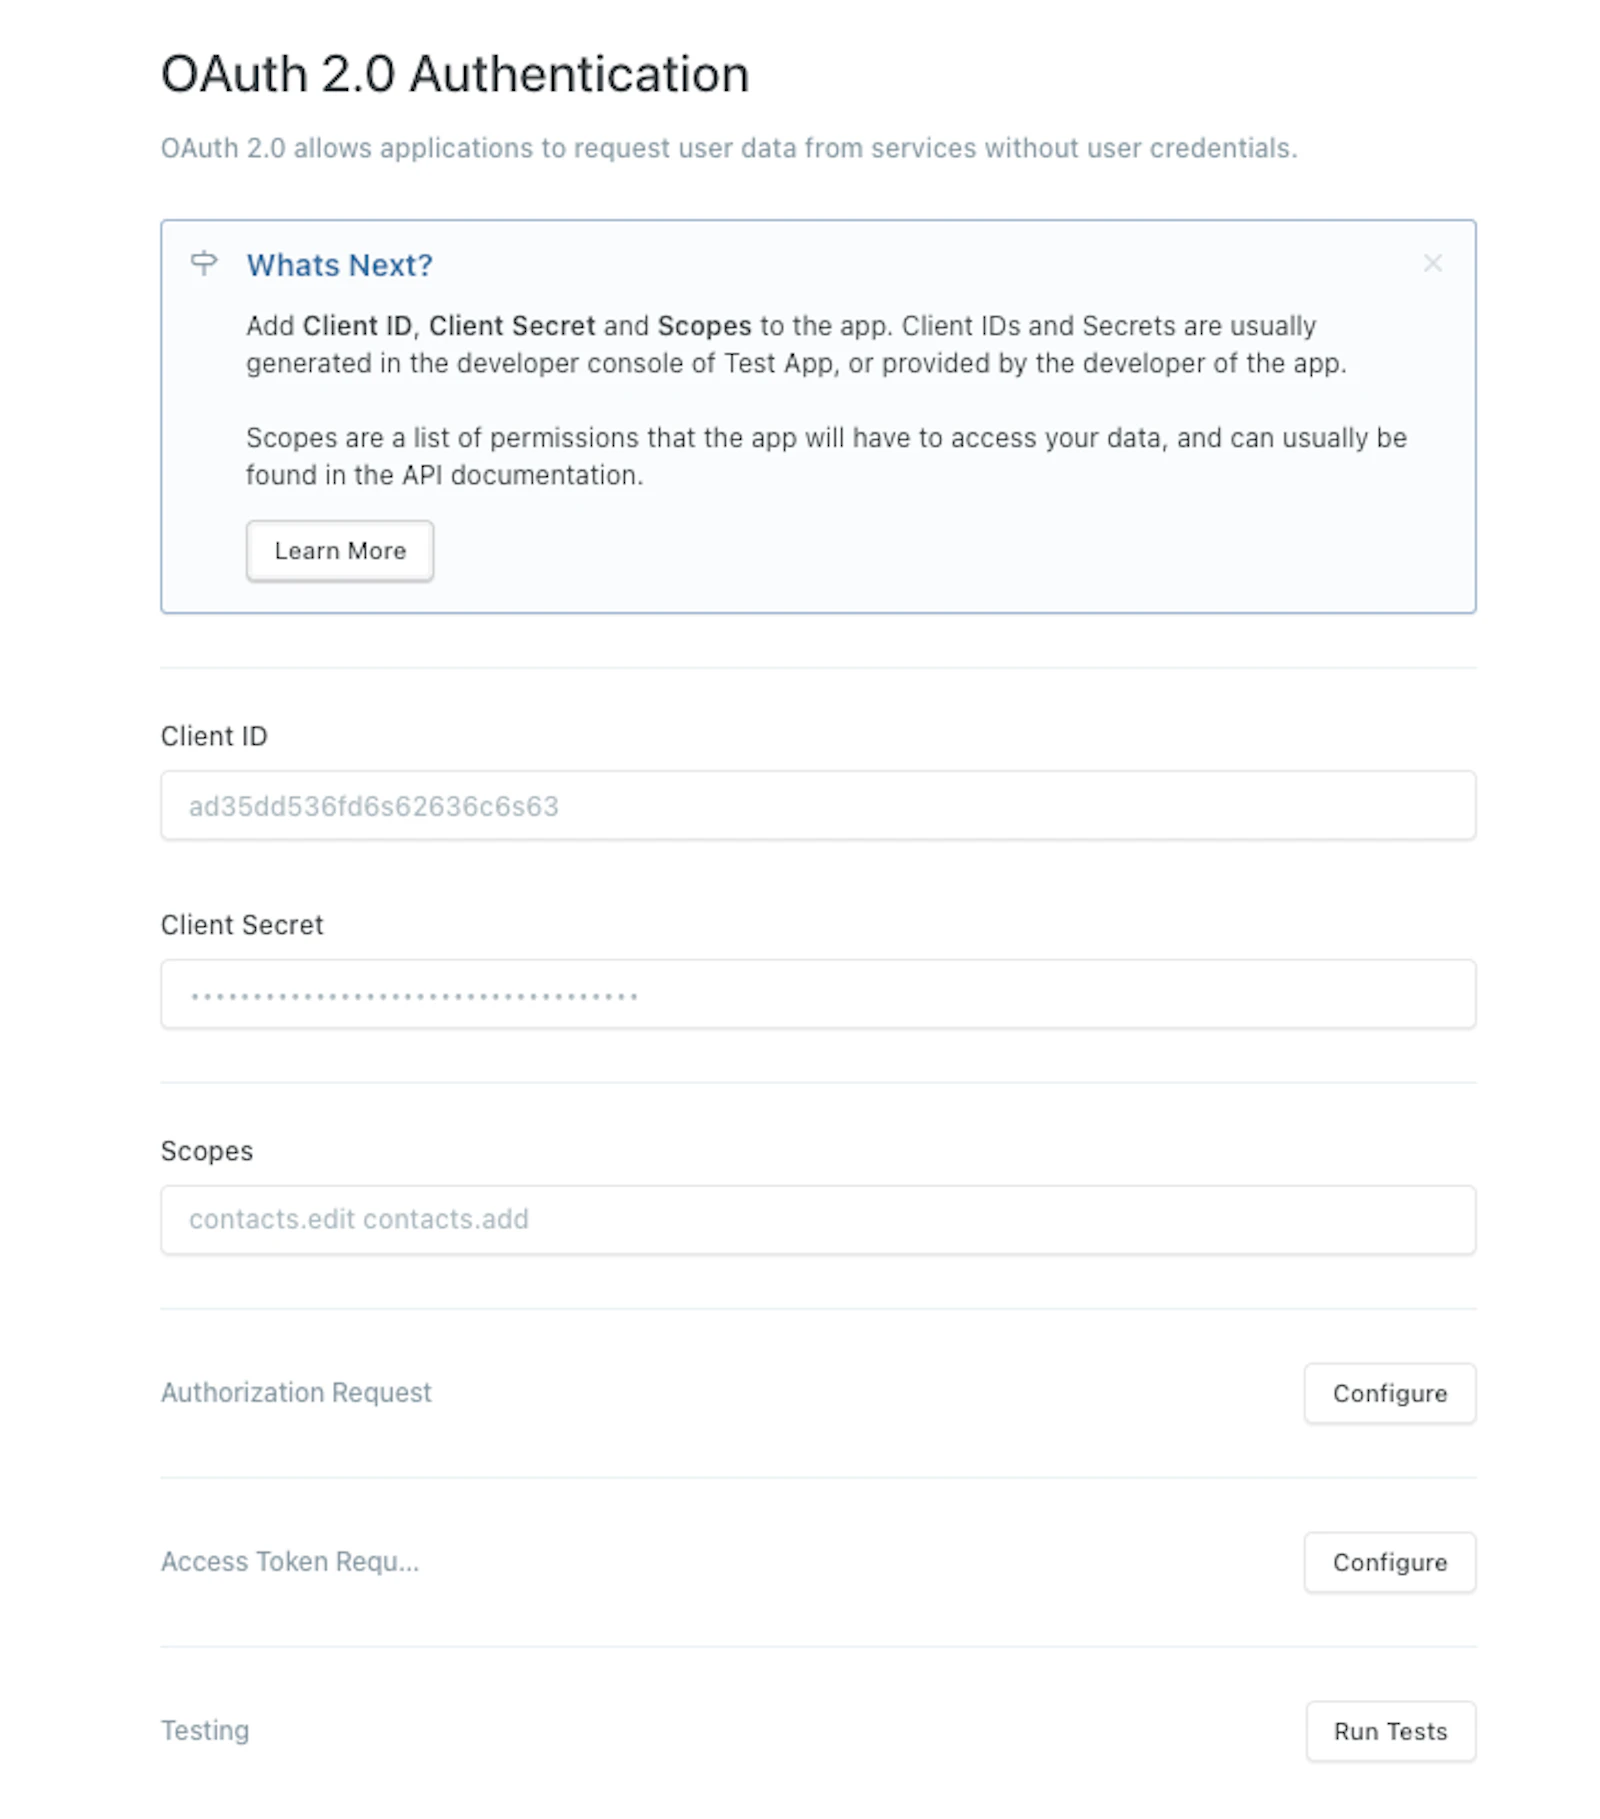Configure the Authorization Request
The width and height of the screenshot is (1600, 1819).
(x=1389, y=1393)
